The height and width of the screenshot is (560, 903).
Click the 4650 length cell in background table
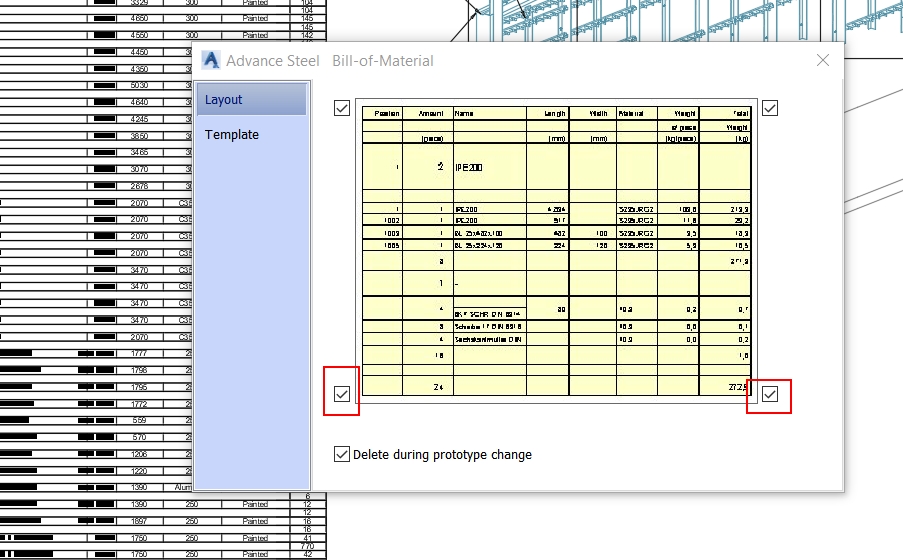coord(139,18)
